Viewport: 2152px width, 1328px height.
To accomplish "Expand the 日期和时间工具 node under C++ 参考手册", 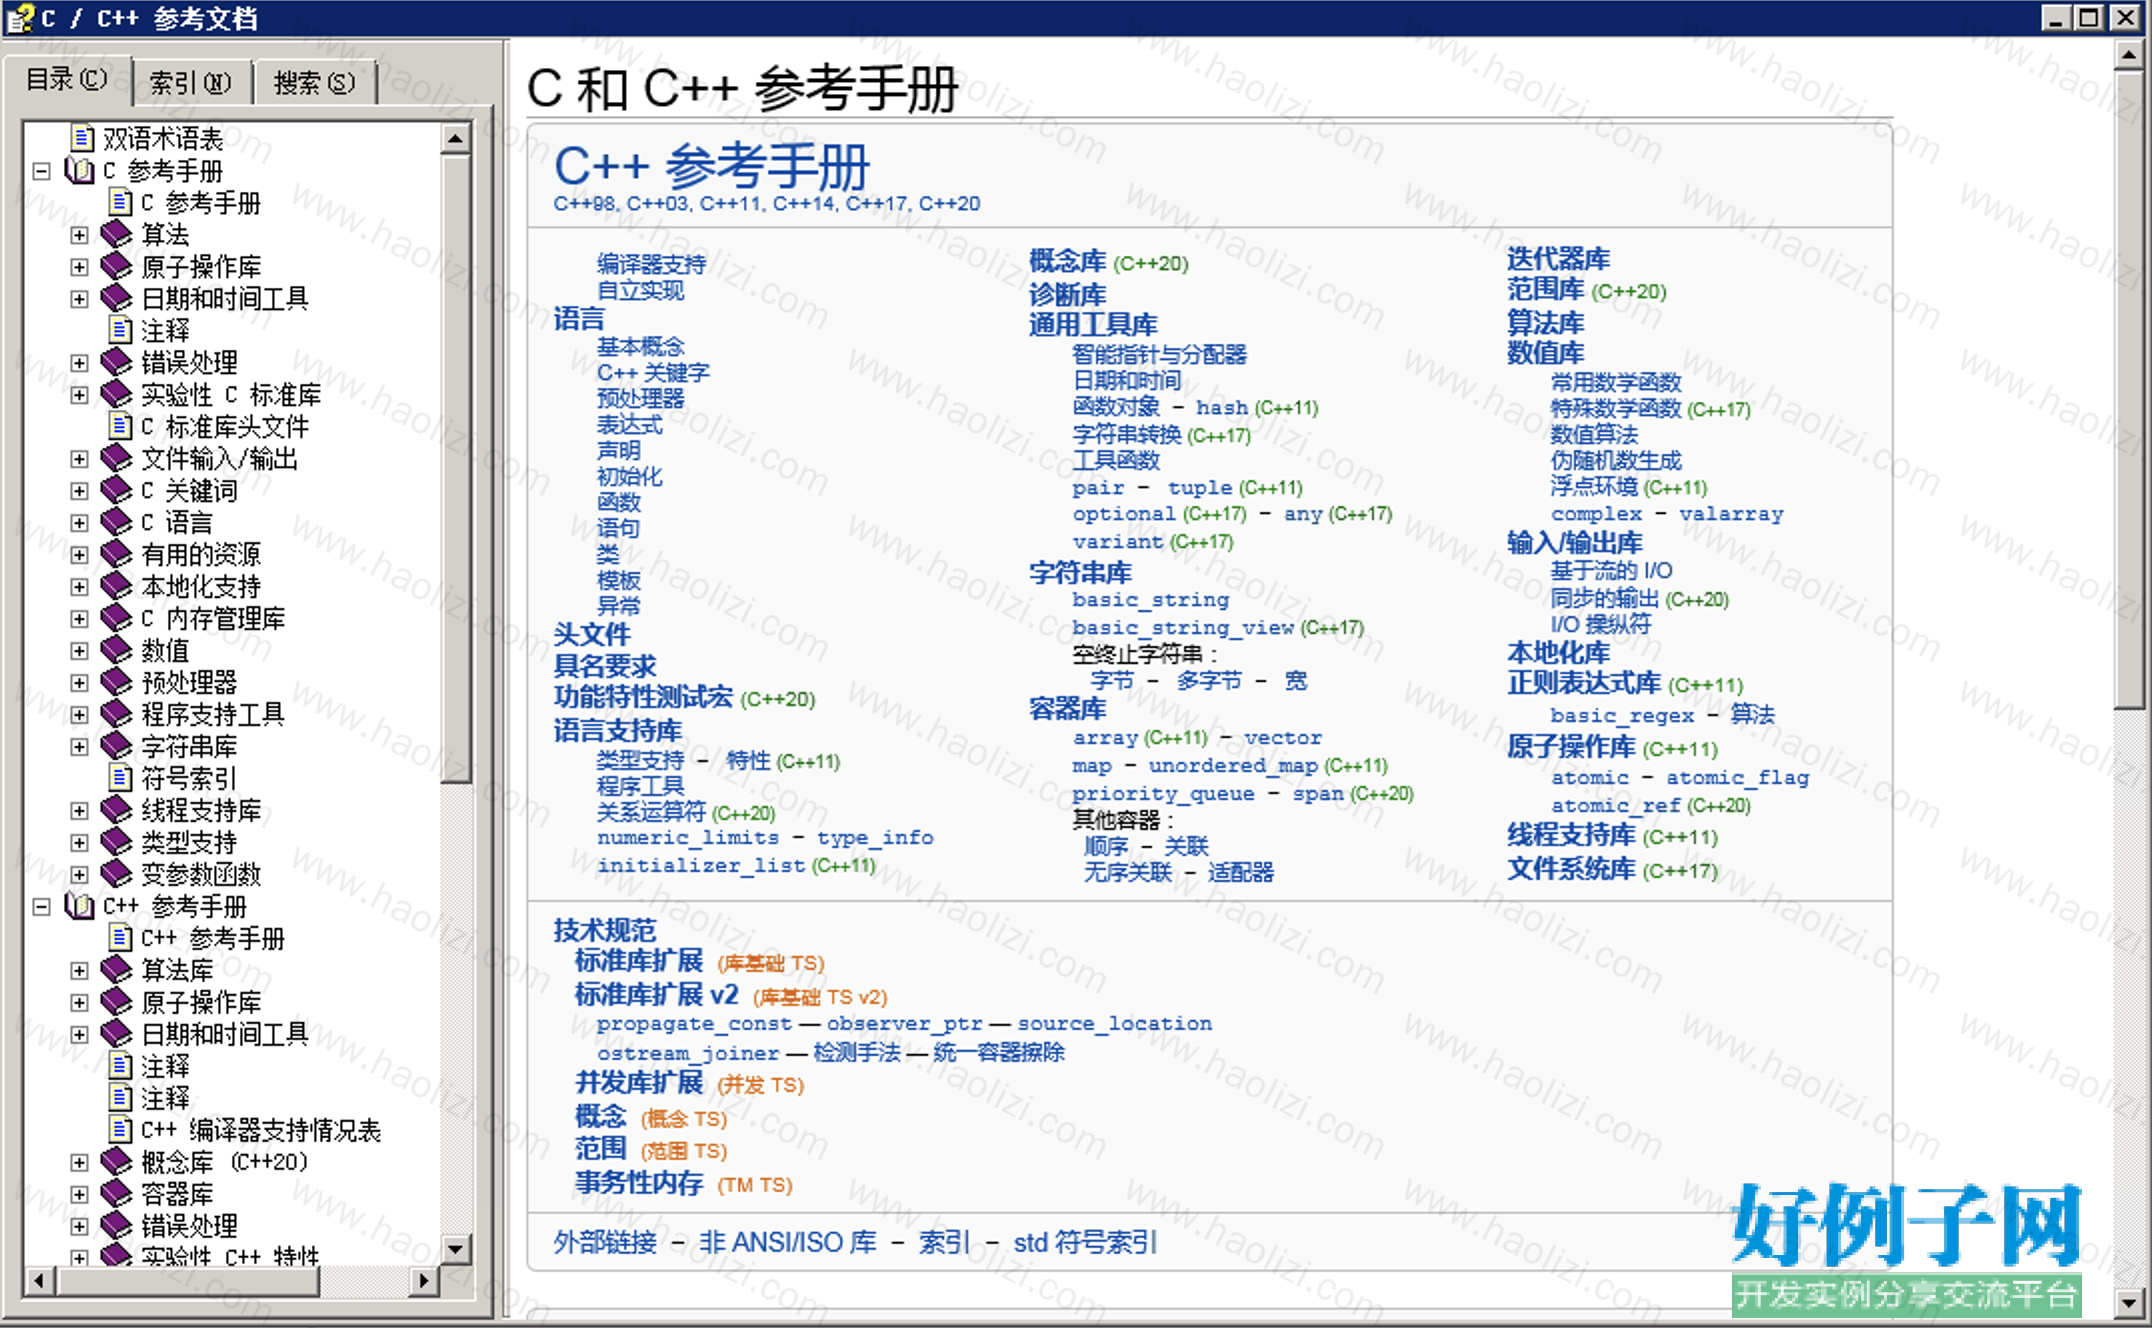I will click(79, 1035).
